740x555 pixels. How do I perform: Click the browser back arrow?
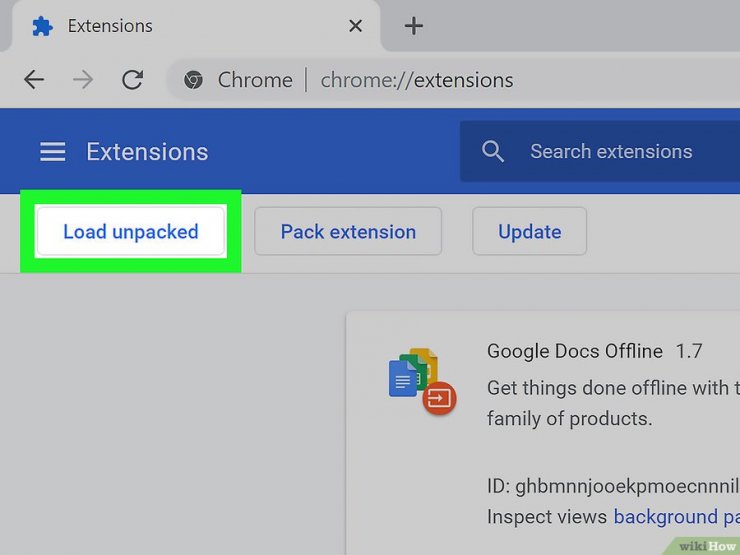34,80
